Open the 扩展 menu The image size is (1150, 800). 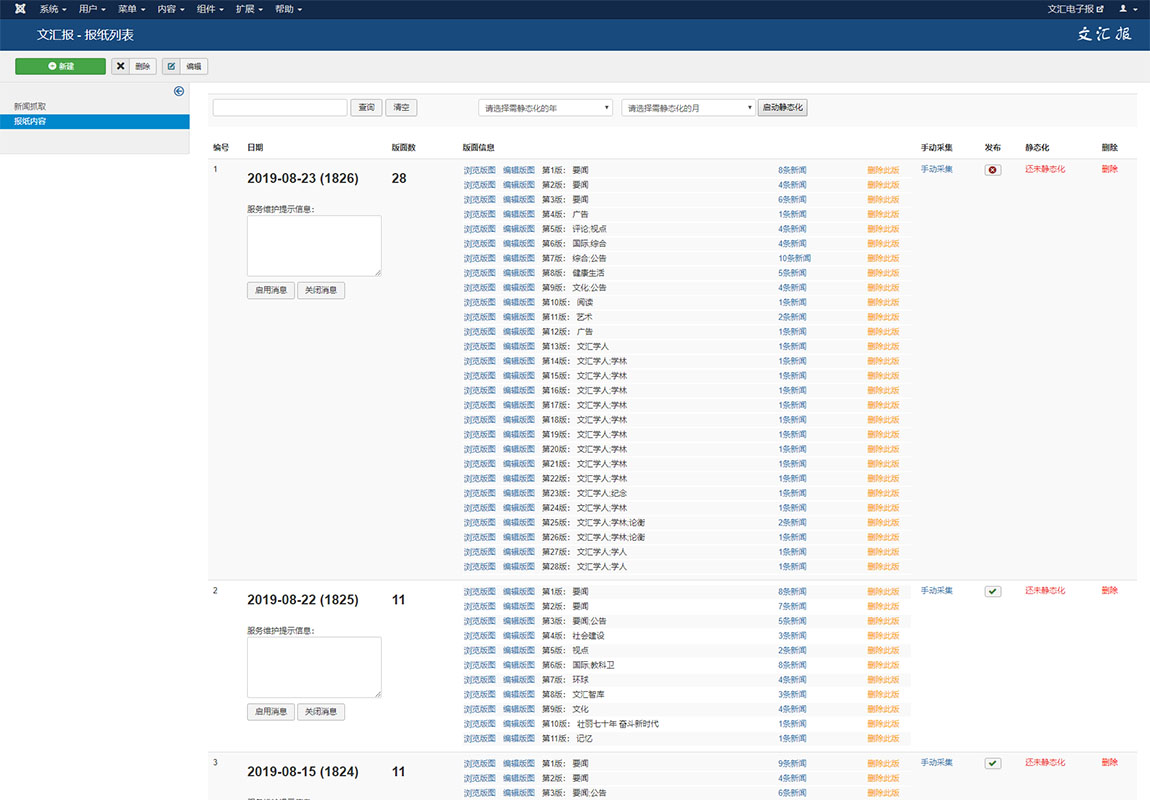[249, 9]
